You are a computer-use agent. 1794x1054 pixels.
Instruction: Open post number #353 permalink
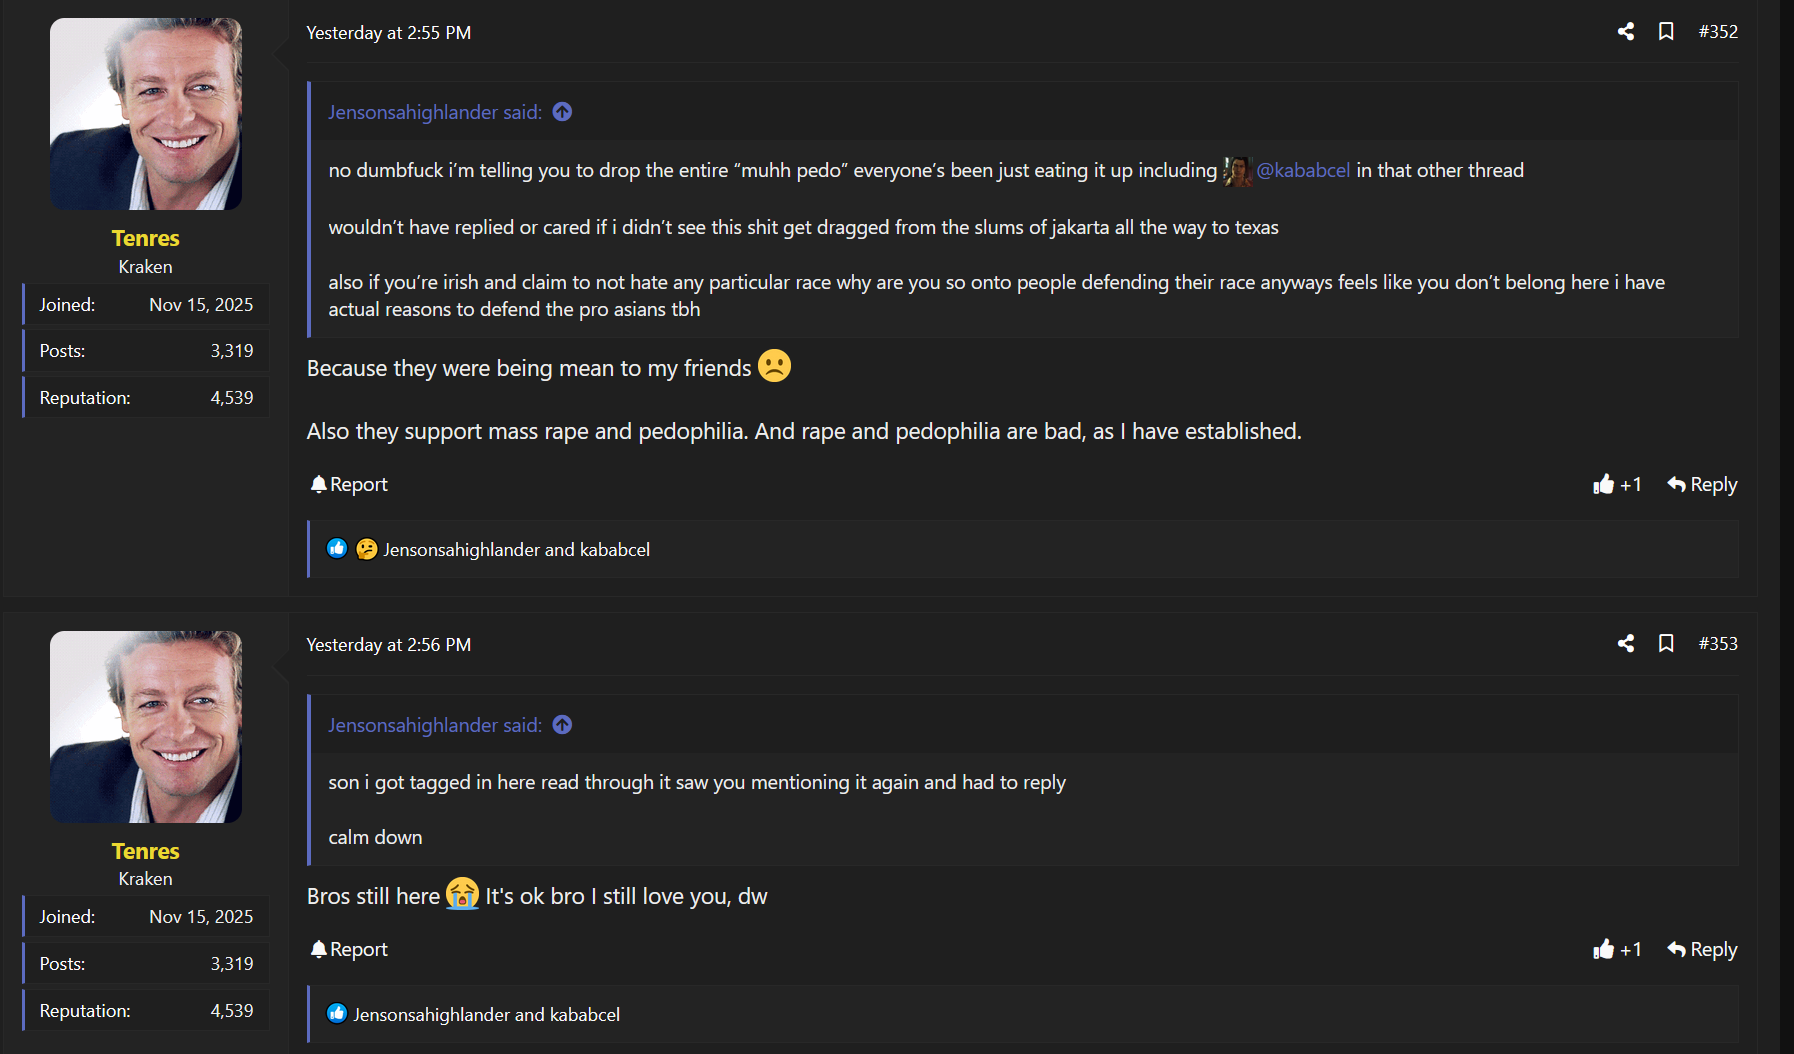[1718, 644]
